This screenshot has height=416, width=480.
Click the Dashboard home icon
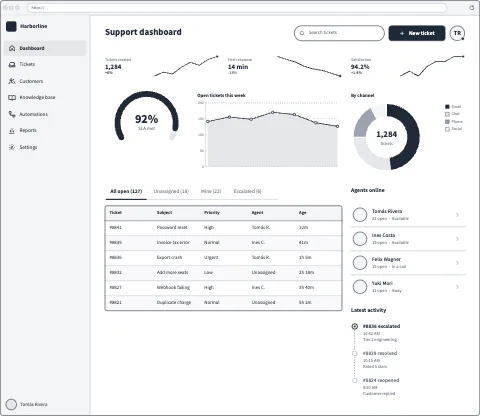(x=12, y=48)
